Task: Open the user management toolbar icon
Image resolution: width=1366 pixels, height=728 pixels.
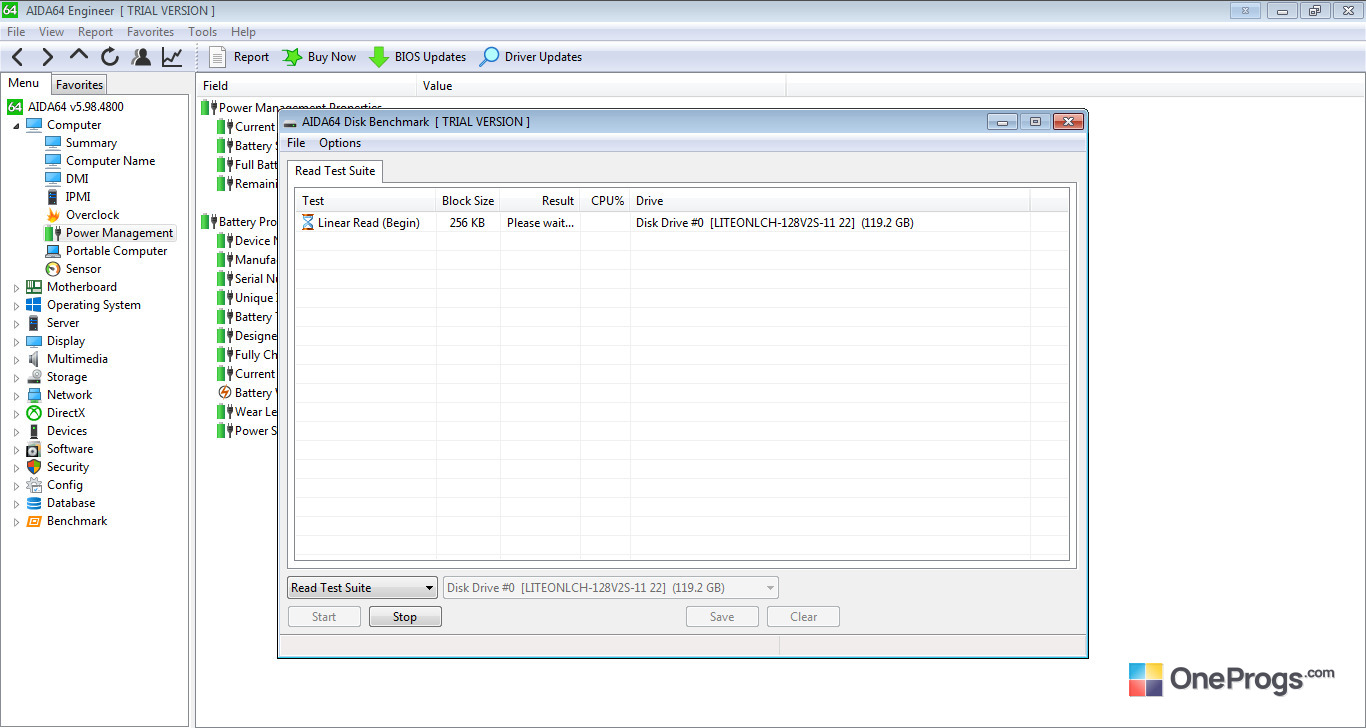Action: (141, 57)
